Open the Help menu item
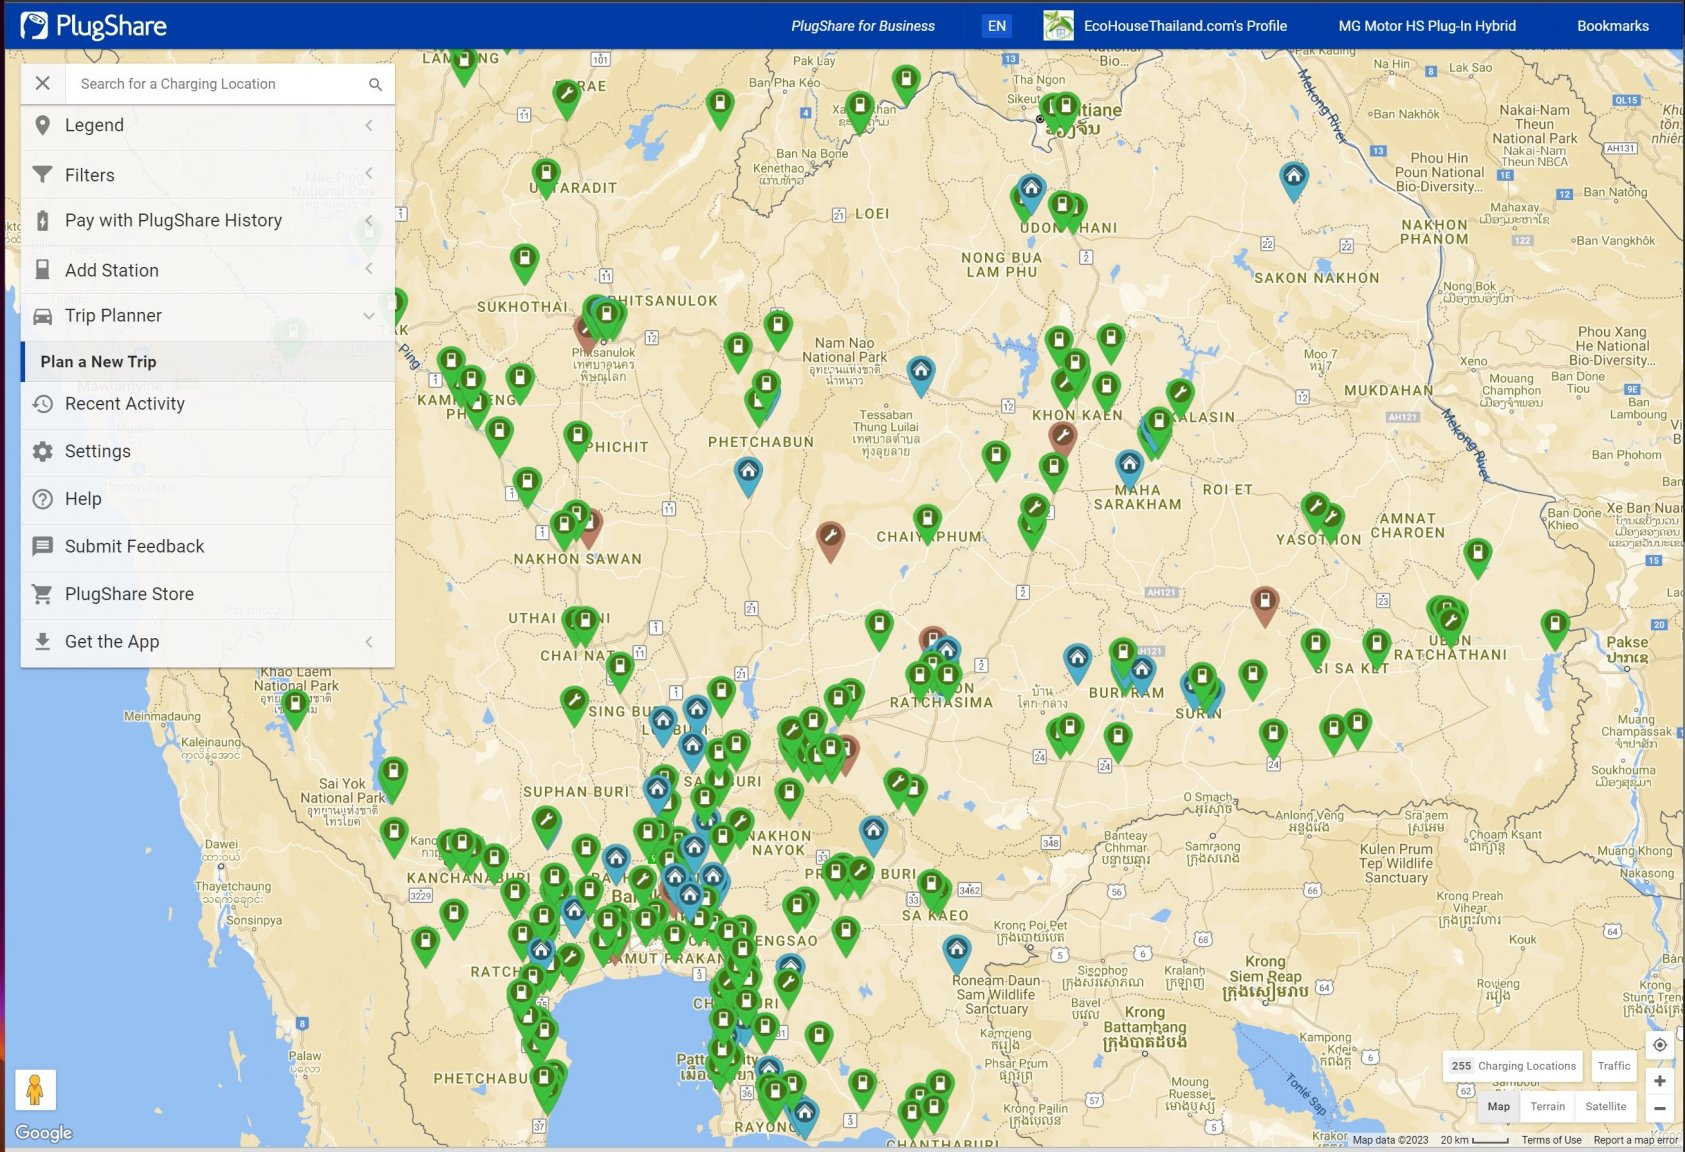1685x1152 pixels. coord(208,499)
